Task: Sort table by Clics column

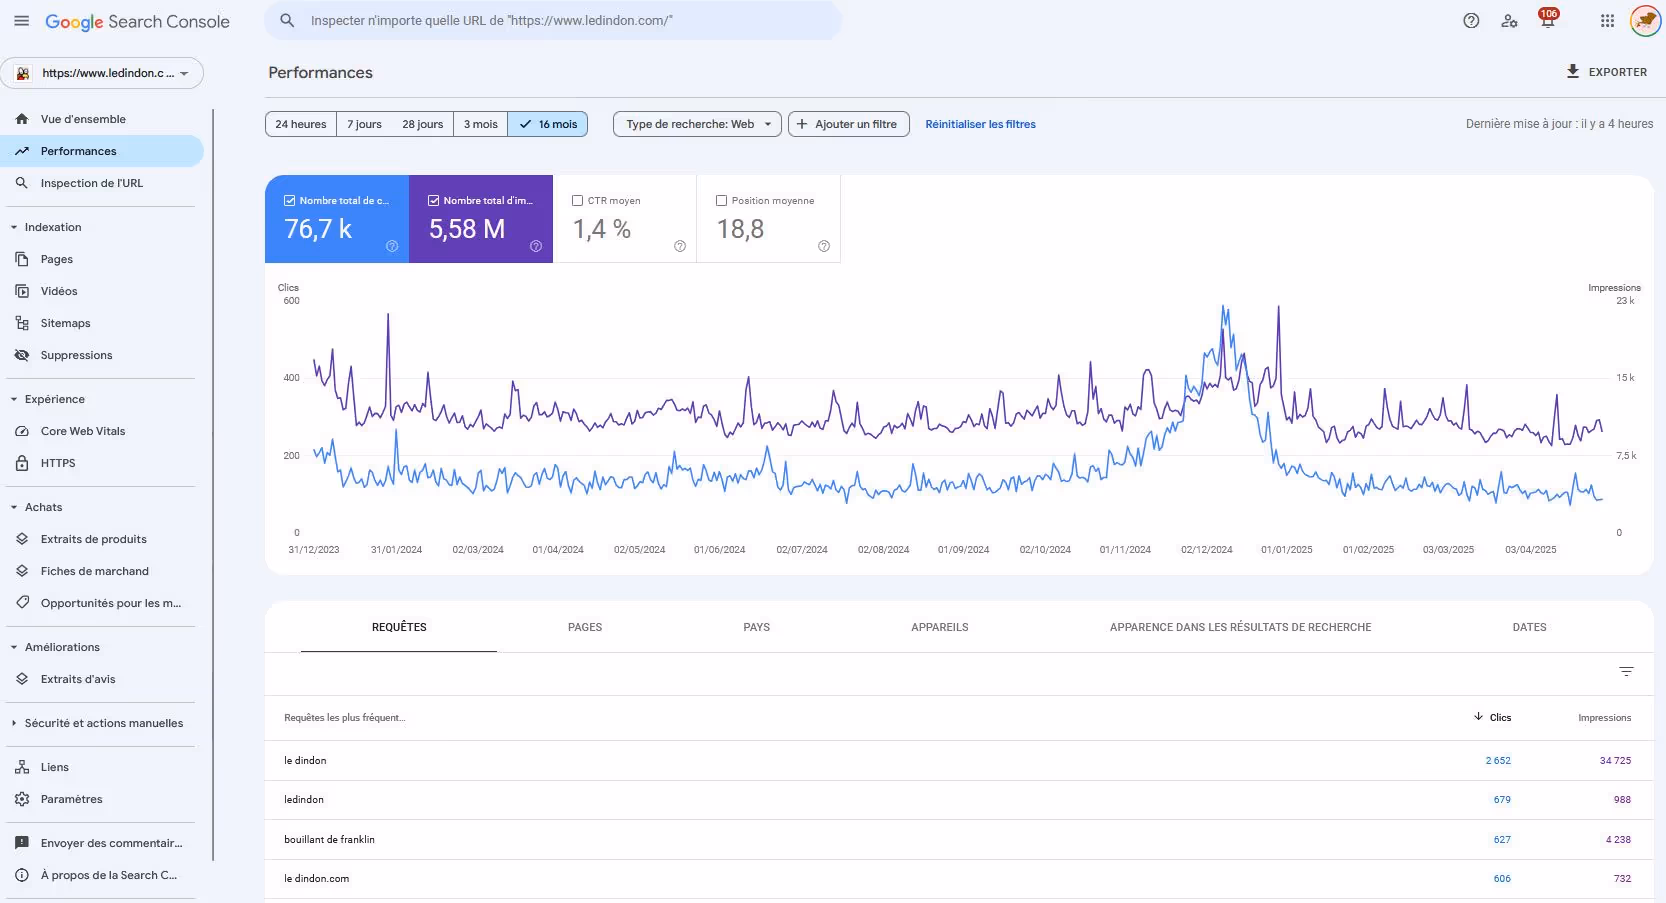Action: point(1492,717)
